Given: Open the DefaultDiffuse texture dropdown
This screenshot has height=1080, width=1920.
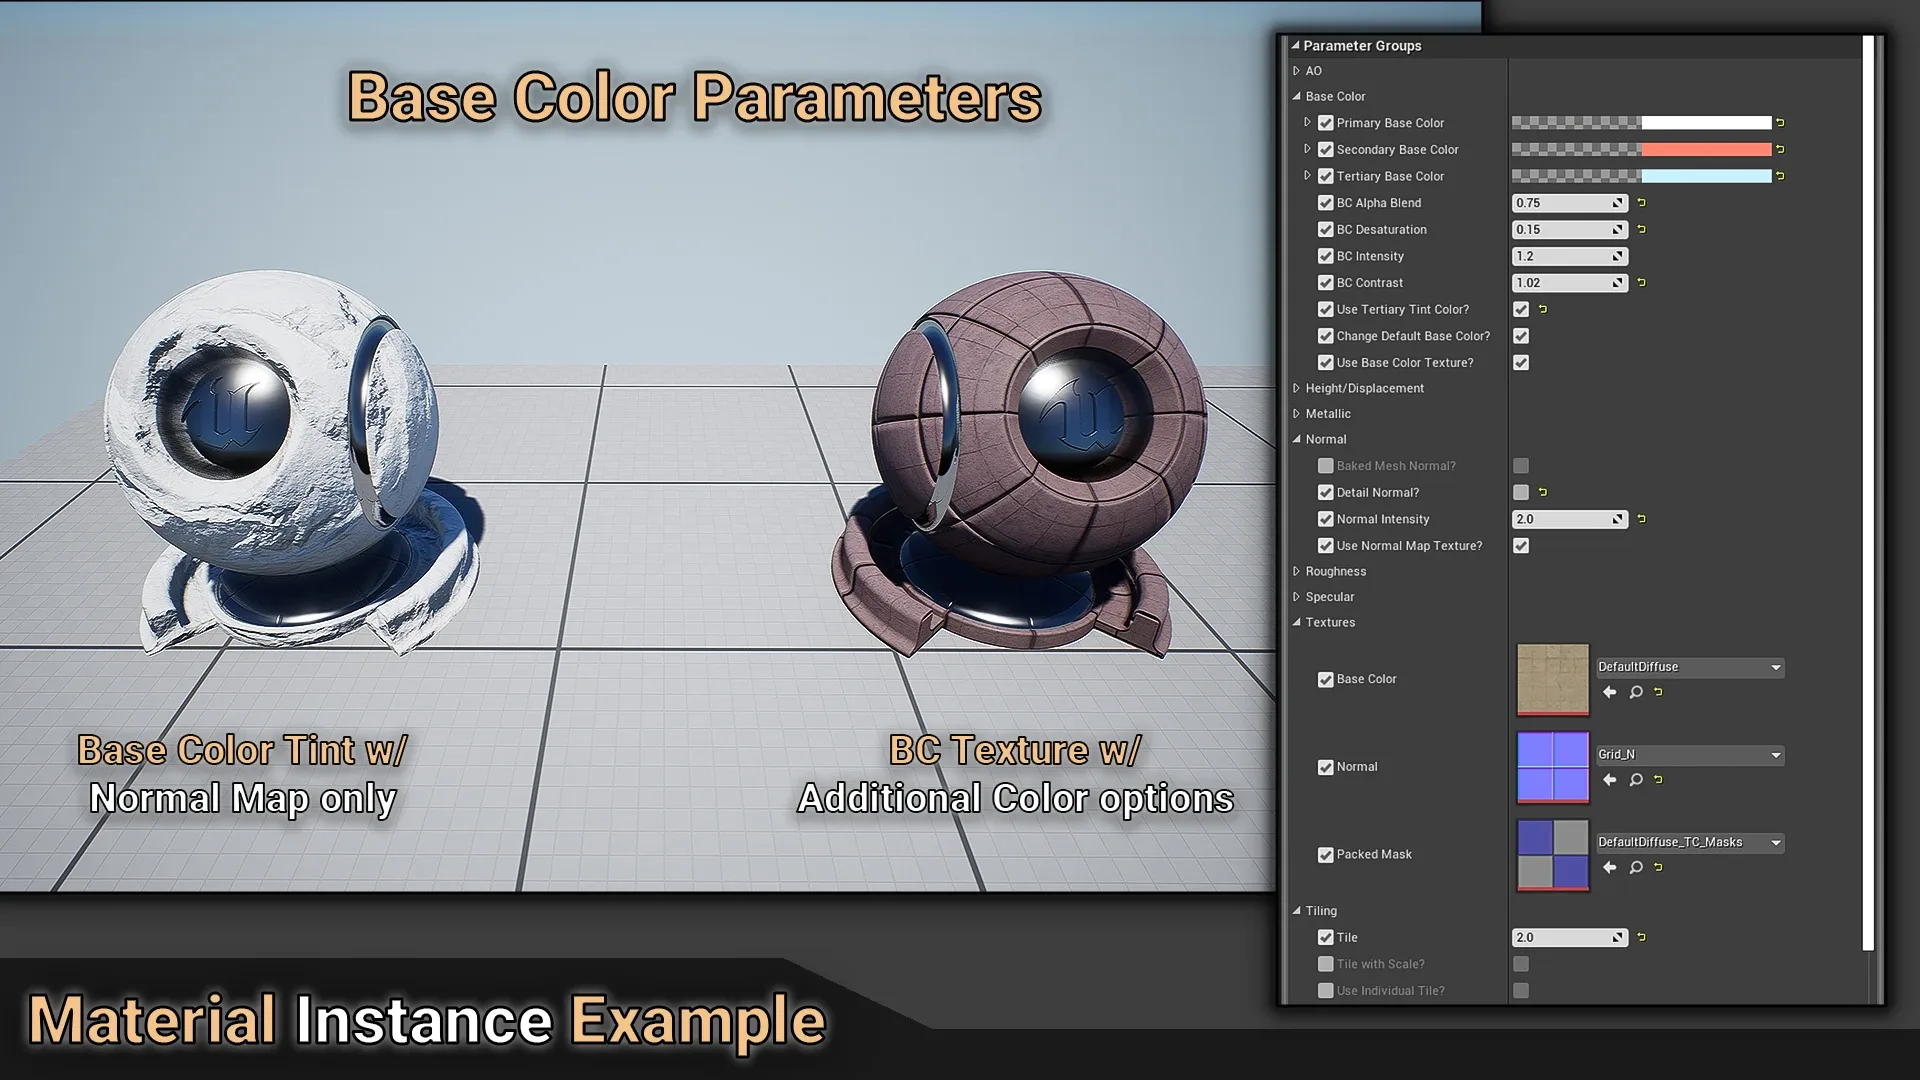Looking at the screenshot, I should (1776, 667).
